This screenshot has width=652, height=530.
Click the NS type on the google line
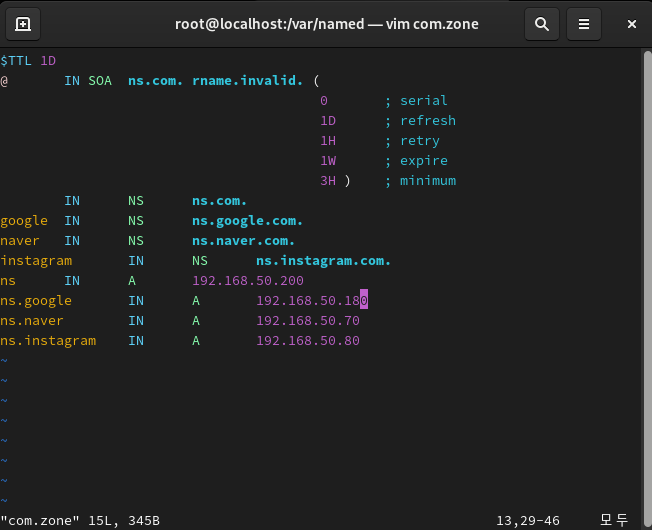coord(136,221)
